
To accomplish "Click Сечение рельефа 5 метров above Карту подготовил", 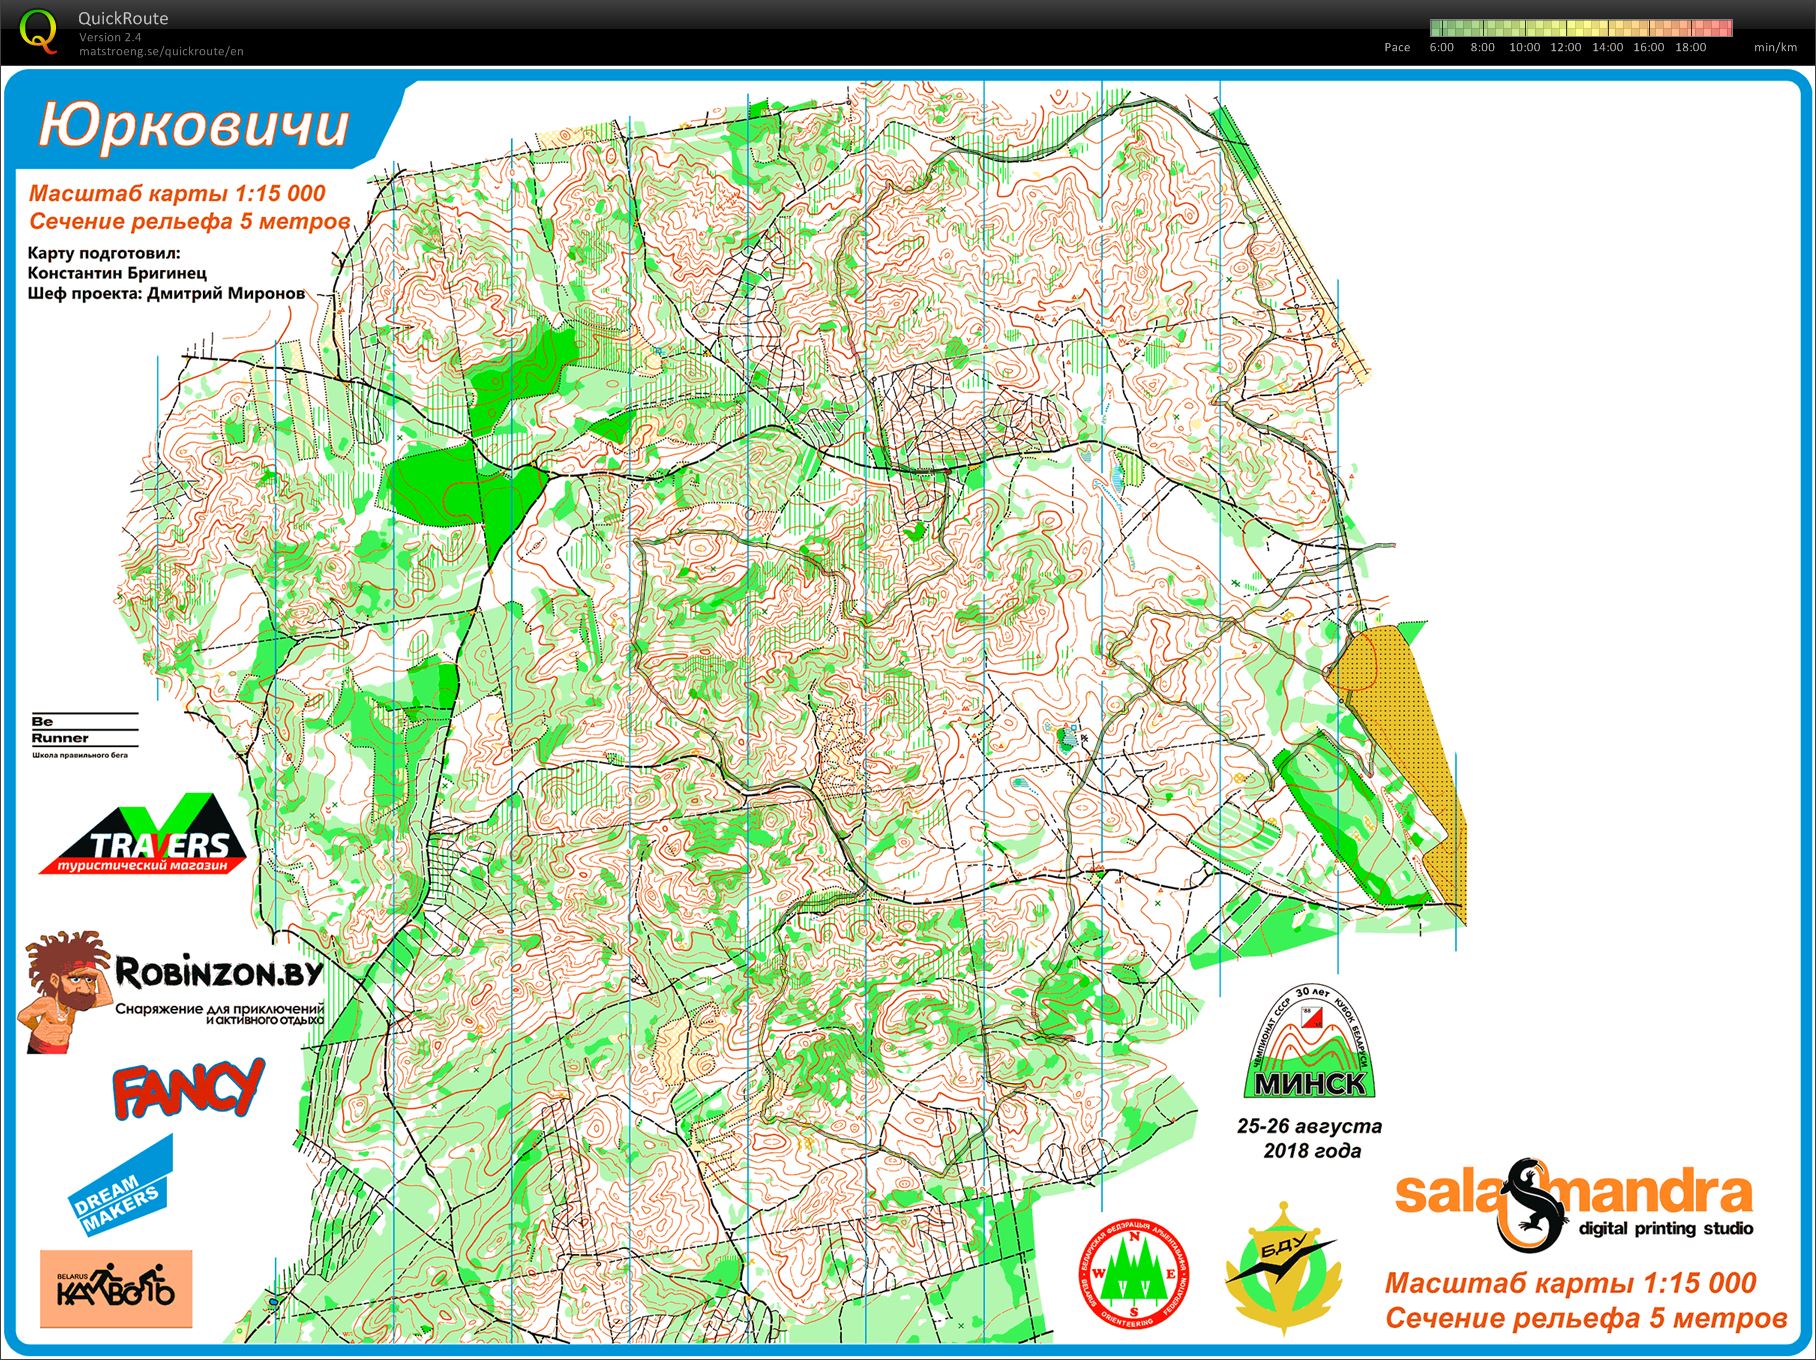I will [x=190, y=221].
